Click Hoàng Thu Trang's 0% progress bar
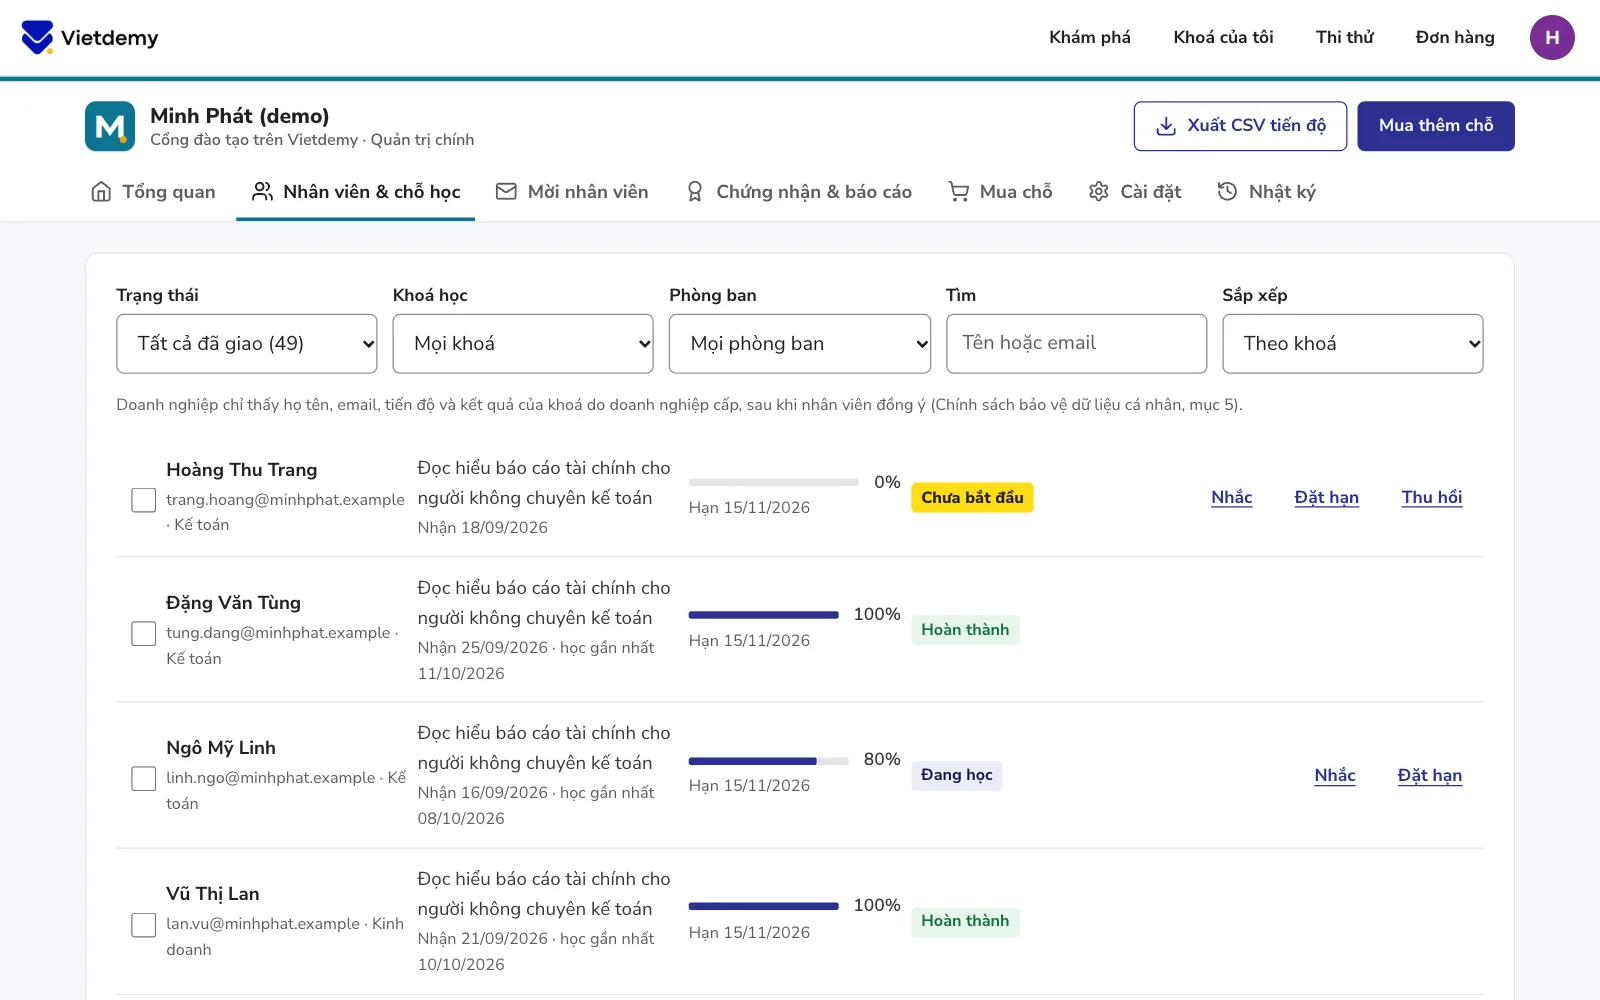1600x1000 pixels. click(774, 482)
